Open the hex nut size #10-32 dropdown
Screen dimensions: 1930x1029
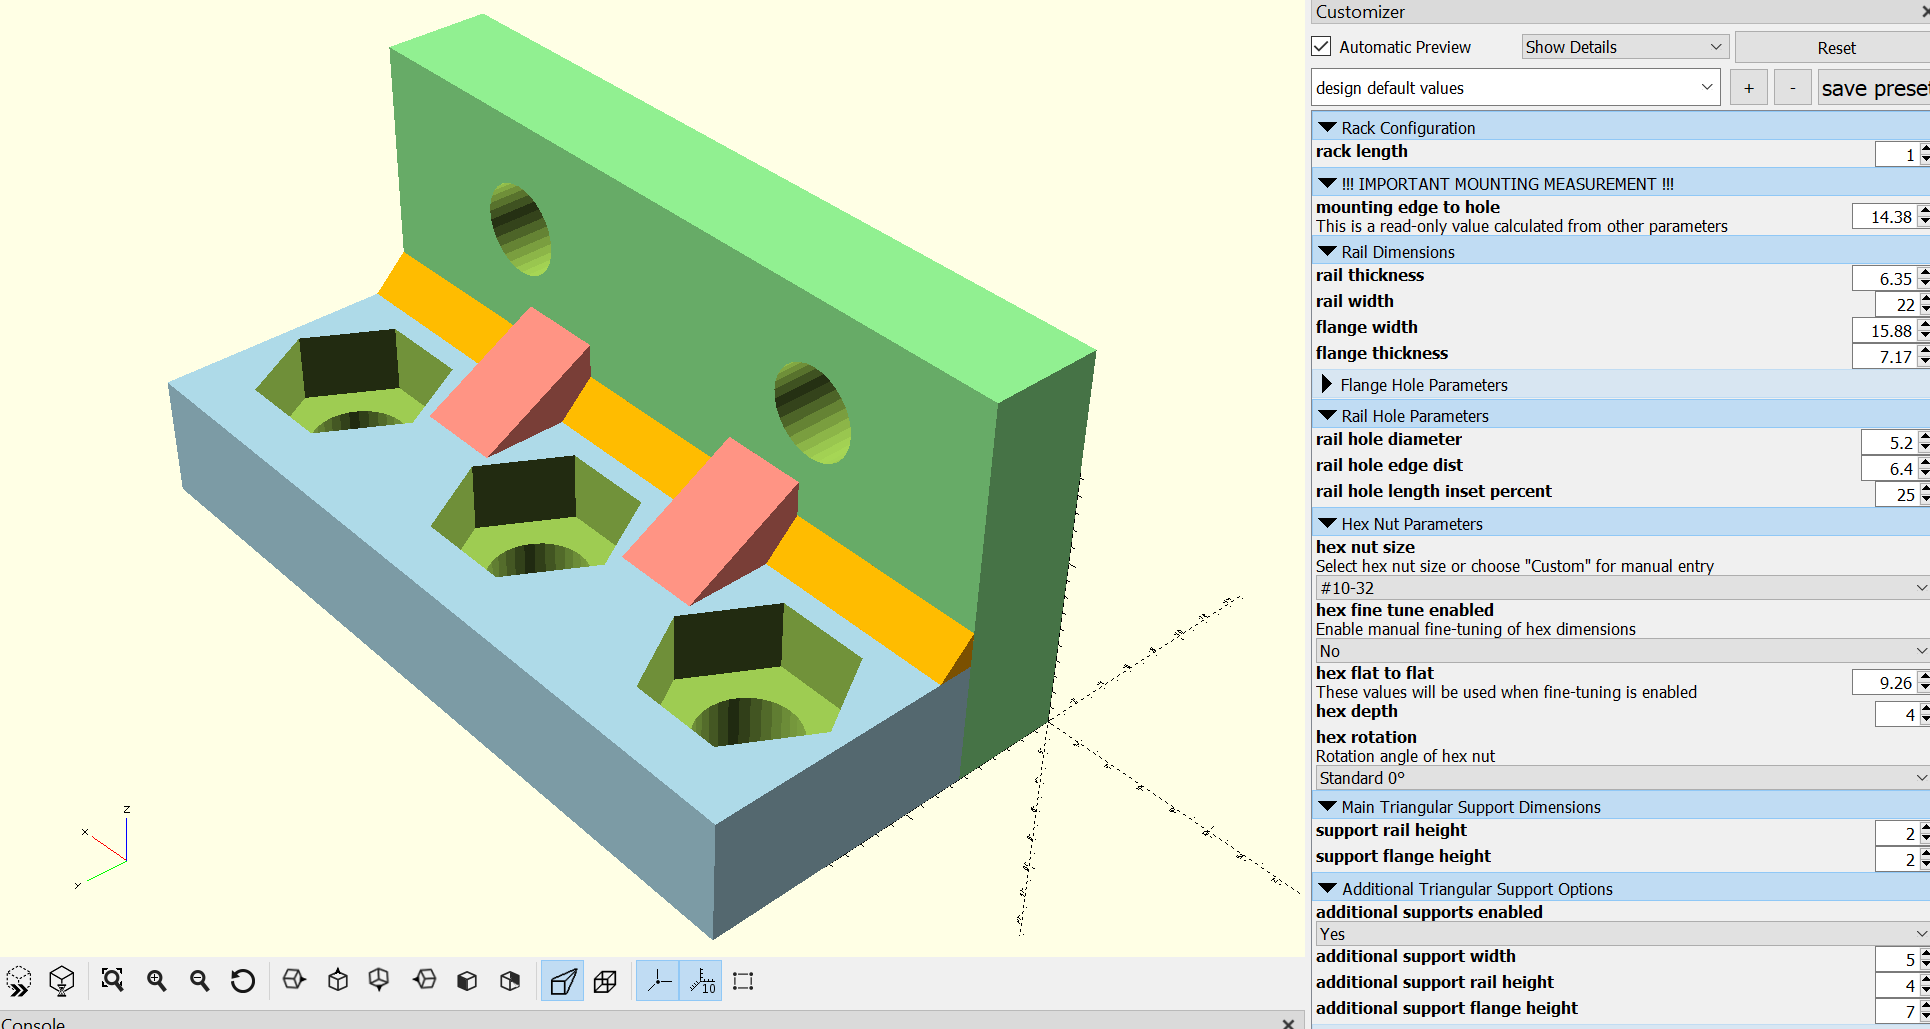pos(1621,588)
